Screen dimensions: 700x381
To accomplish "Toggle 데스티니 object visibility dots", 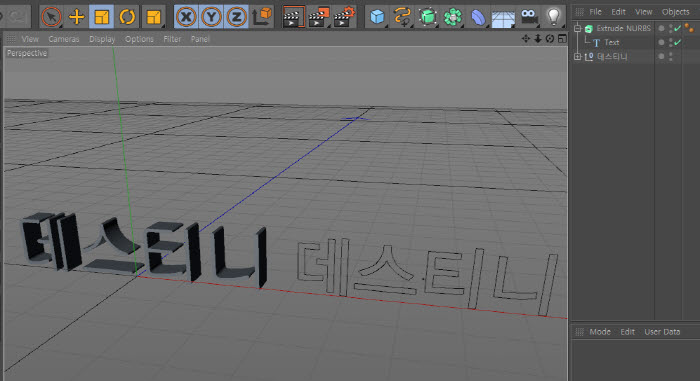I will [671, 56].
